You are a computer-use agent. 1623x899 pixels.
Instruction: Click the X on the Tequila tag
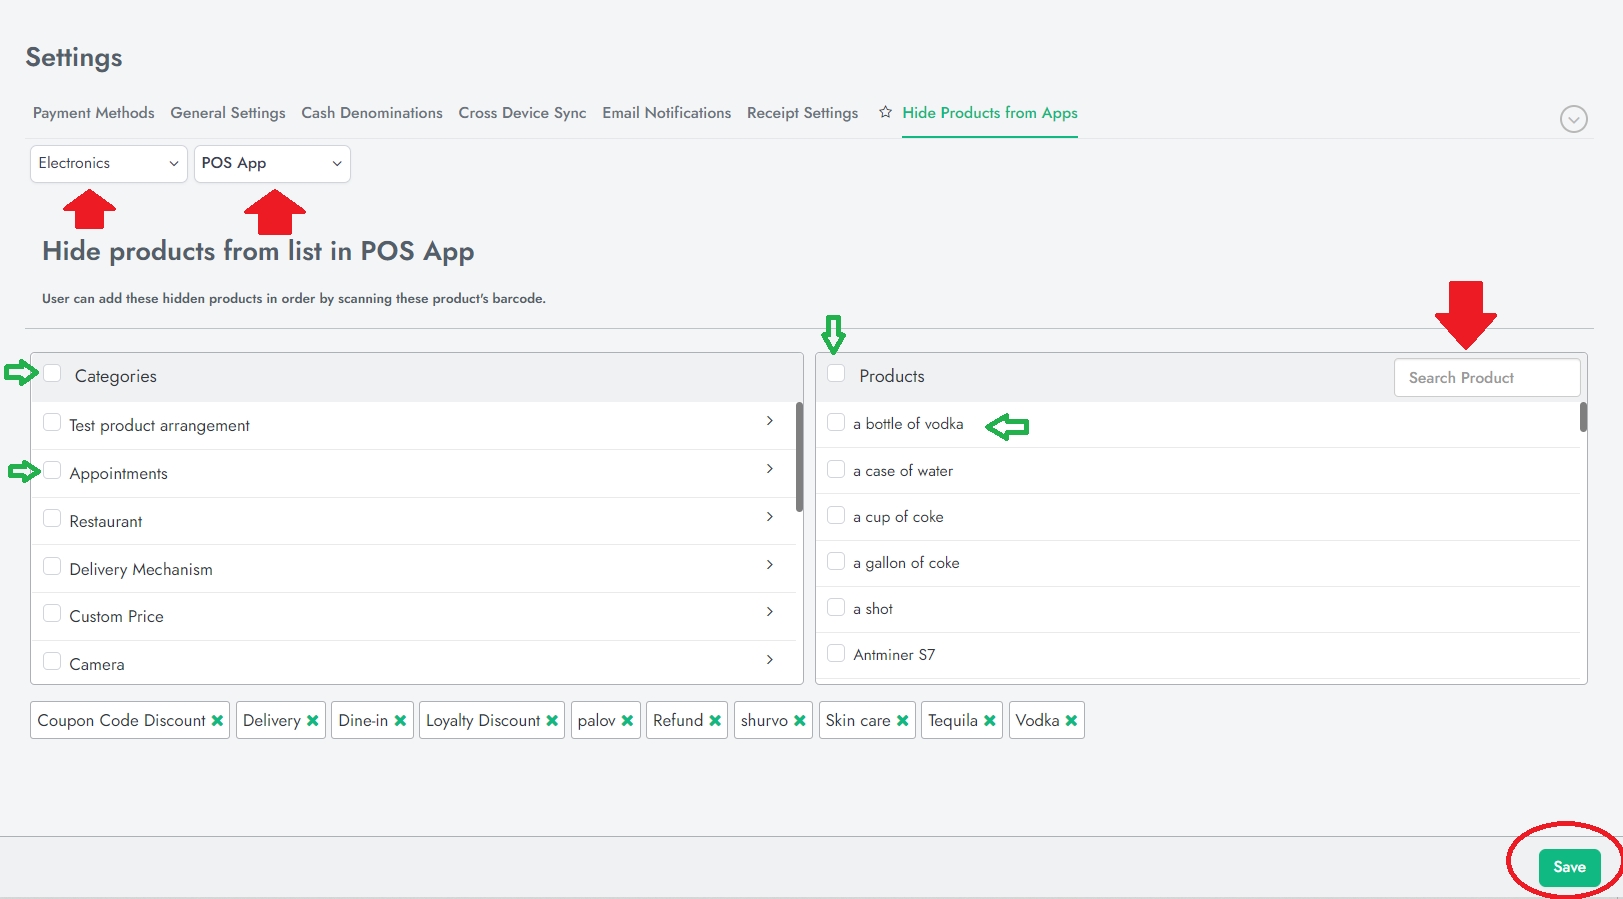click(990, 721)
